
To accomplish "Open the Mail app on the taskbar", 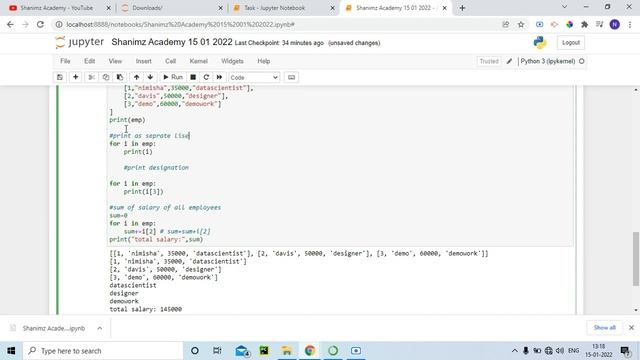I will tap(242, 351).
